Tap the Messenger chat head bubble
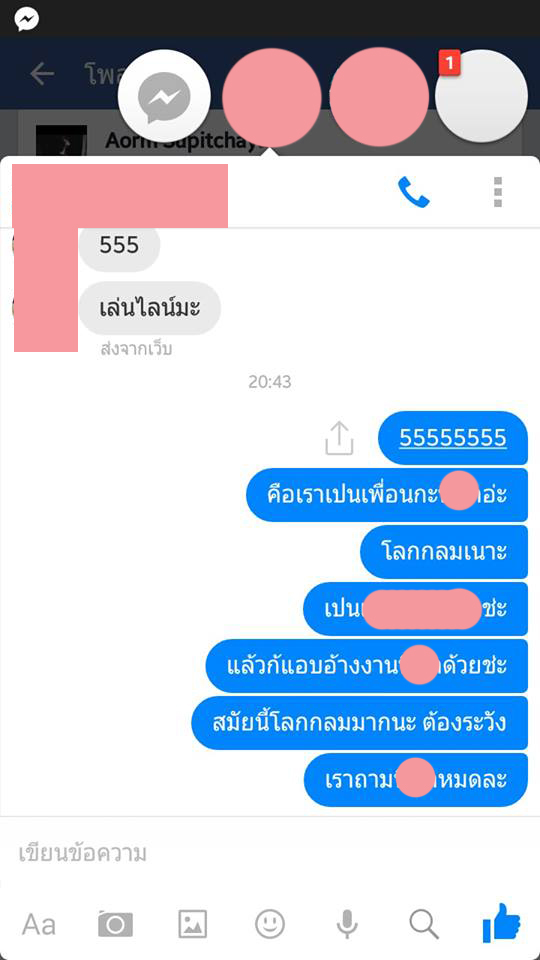540x960 pixels. [164, 97]
